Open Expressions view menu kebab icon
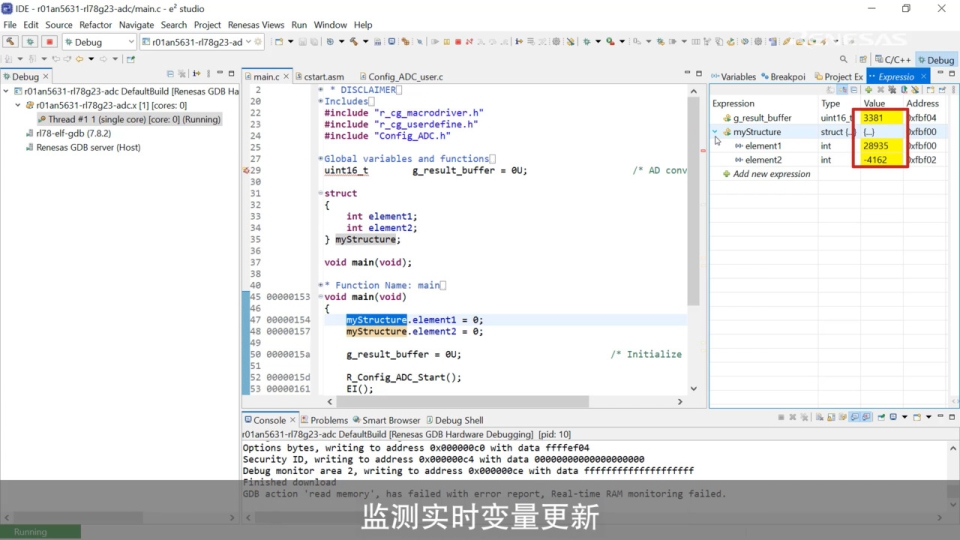 point(953,90)
